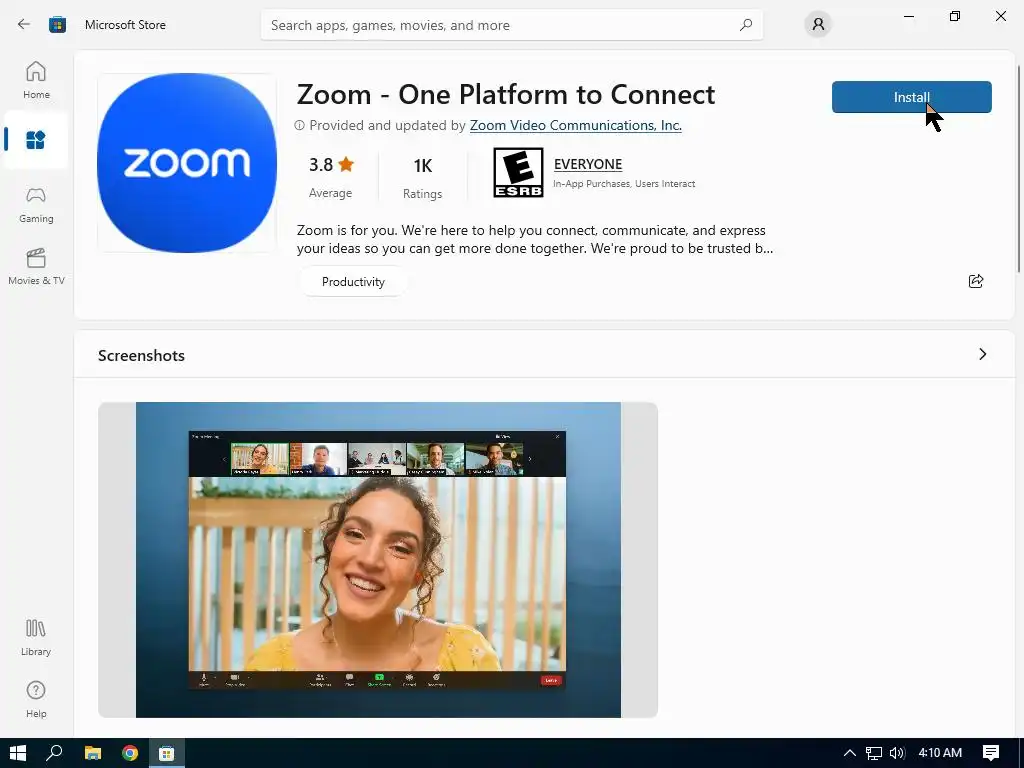Click the vertical page scrollbar

click(1019, 169)
